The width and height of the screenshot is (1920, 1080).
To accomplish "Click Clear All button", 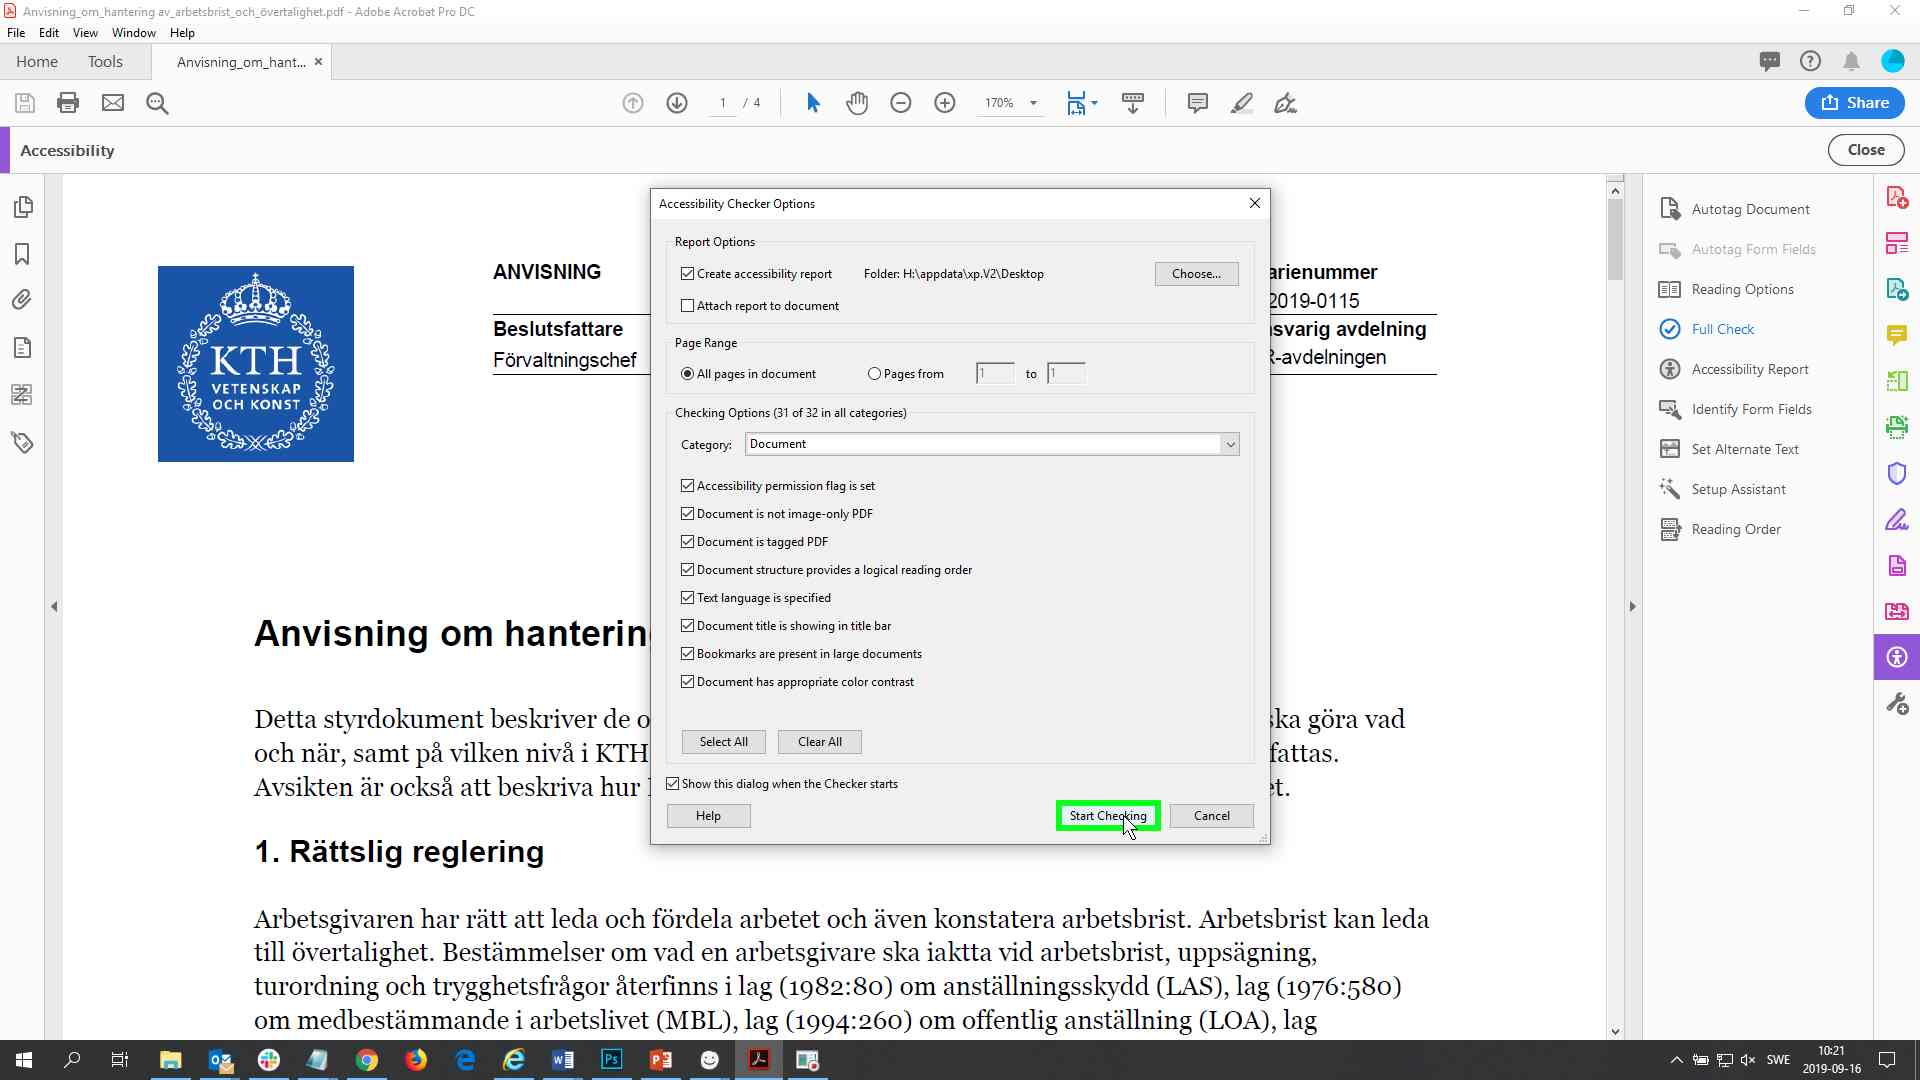I will pyautogui.click(x=820, y=742).
